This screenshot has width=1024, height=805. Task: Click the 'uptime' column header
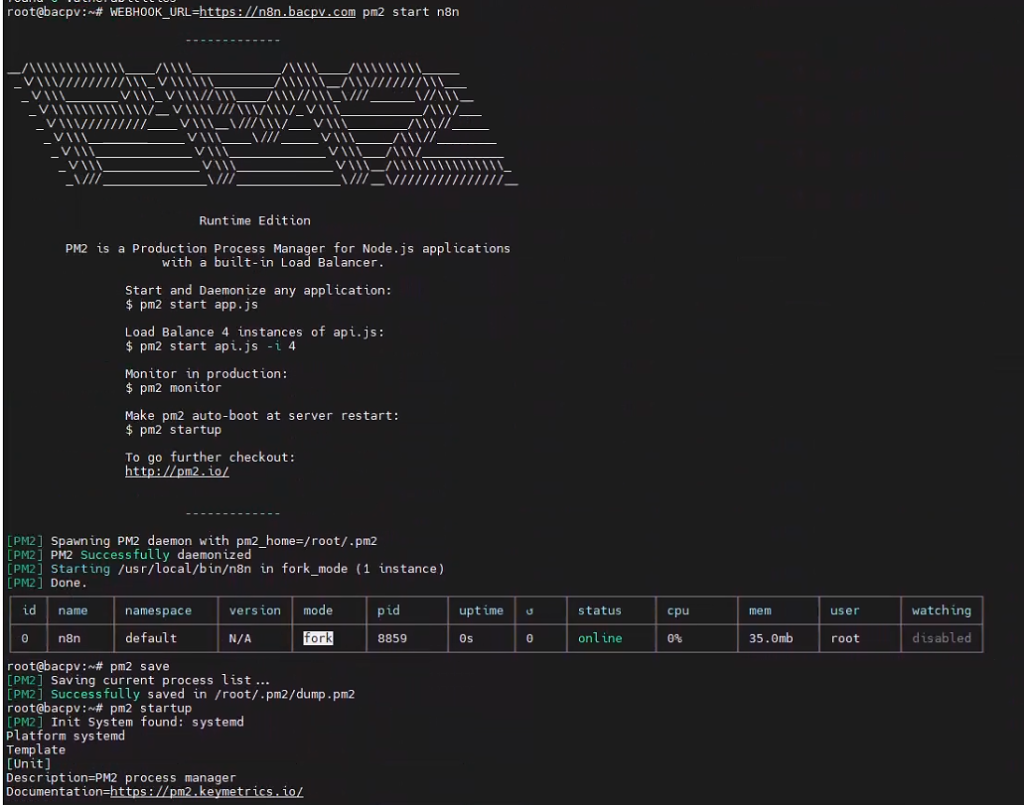pyautogui.click(x=481, y=610)
